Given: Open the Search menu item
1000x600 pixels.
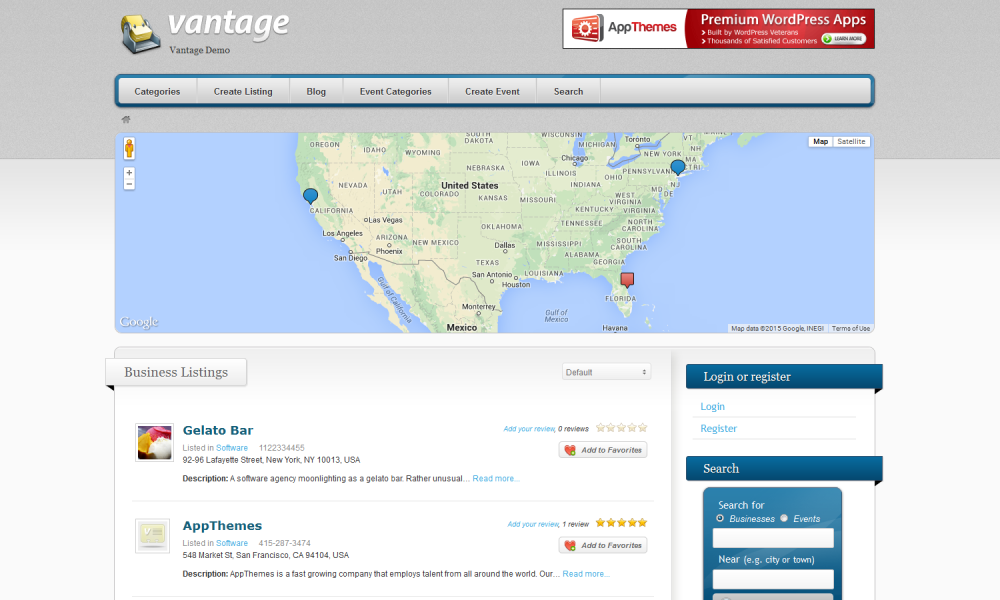Looking at the screenshot, I should pyautogui.click(x=568, y=91).
